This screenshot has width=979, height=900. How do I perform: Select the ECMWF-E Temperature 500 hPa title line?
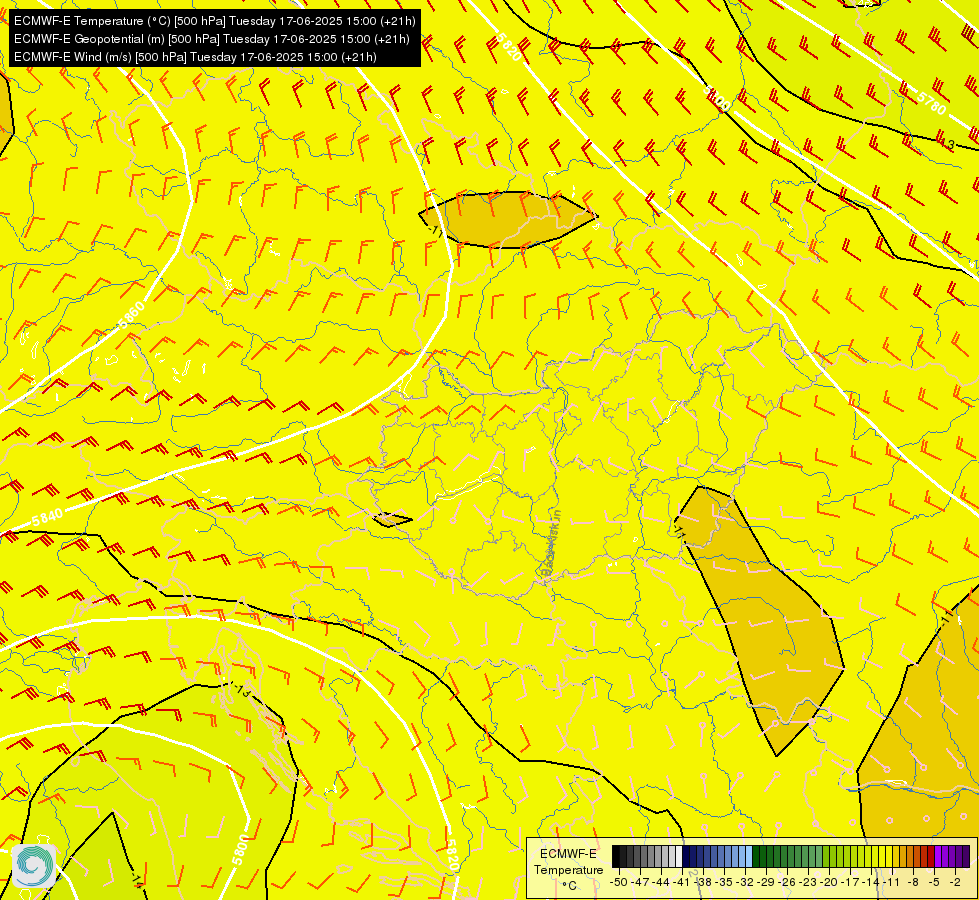pyautogui.click(x=214, y=21)
